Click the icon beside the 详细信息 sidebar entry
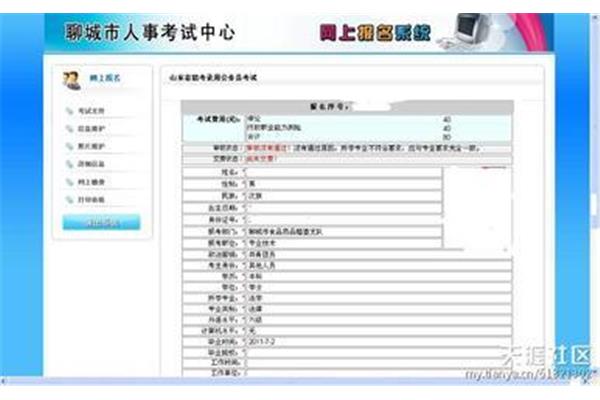Image resolution: width=600 pixels, height=400 pixels. point(69,164)
